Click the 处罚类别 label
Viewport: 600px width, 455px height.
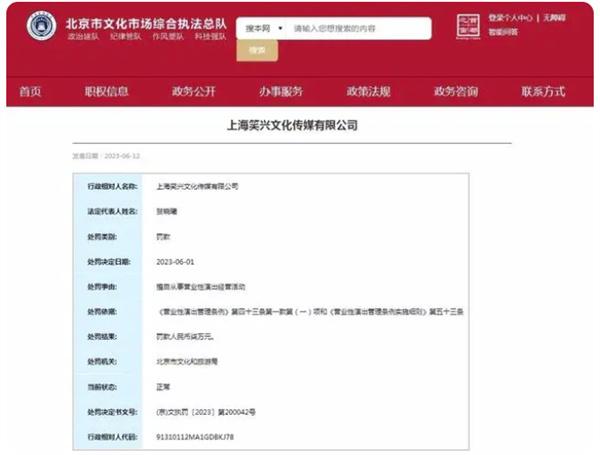102,237
